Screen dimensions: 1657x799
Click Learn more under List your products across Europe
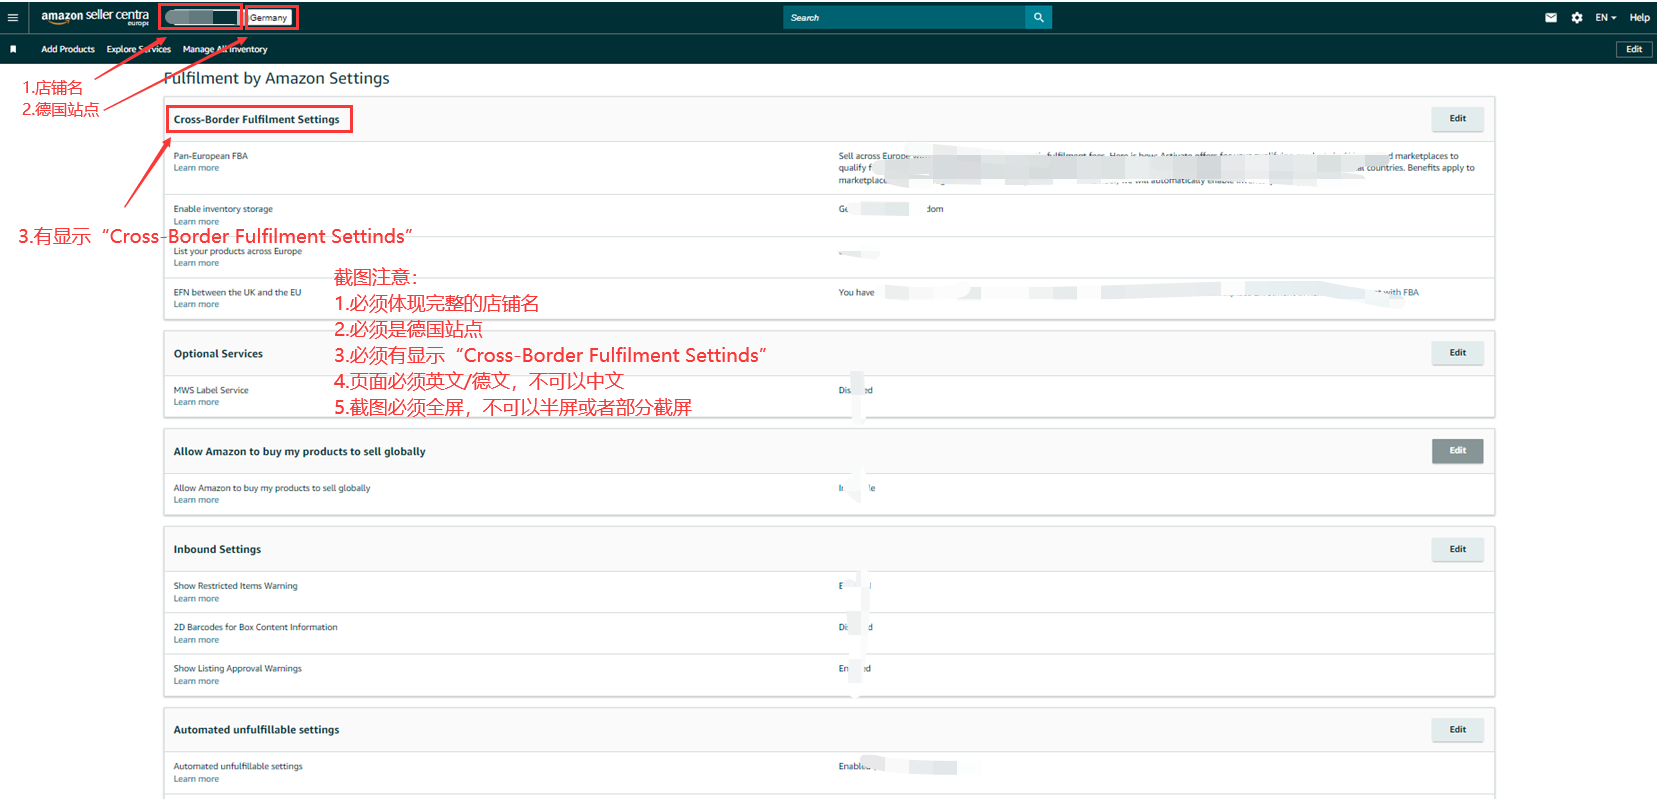tap(196, 263)
